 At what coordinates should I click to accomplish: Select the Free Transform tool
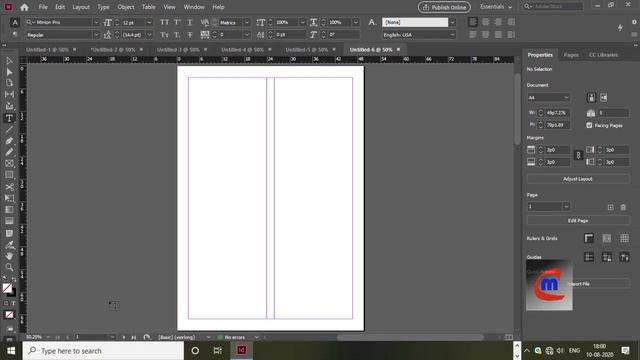tap(9, 198)
